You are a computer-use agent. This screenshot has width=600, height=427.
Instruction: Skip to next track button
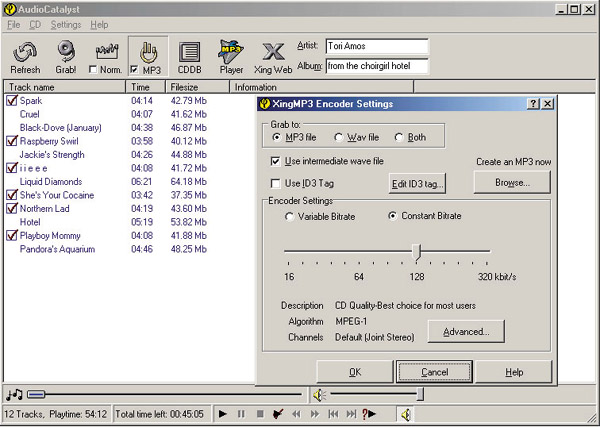(x=351, y=414)
